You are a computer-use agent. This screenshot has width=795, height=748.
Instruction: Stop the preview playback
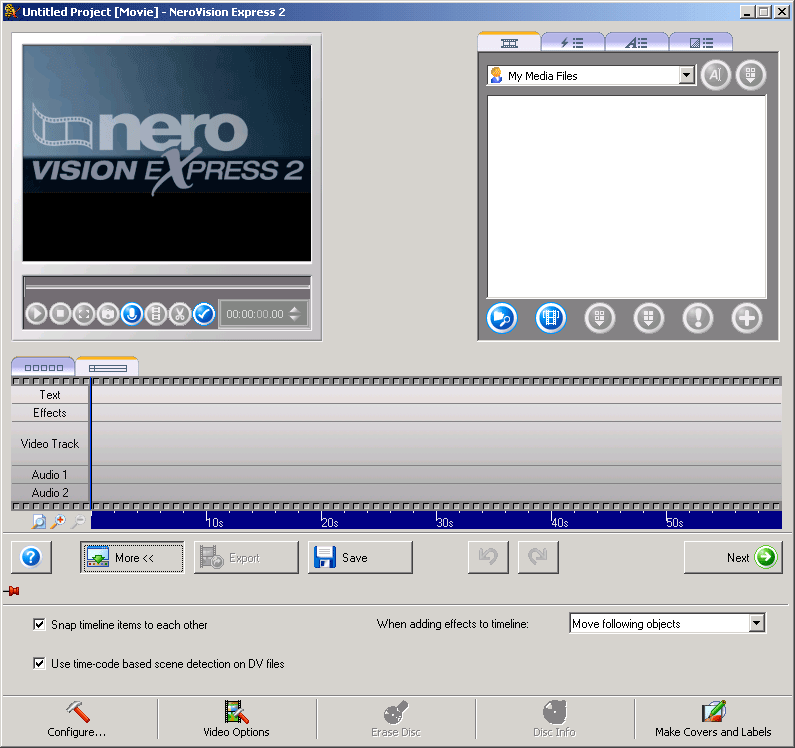(x=60, y=314)
